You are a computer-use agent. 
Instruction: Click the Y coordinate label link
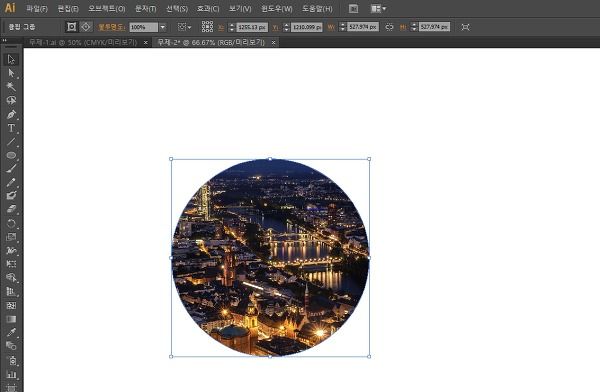(x=276, y=27)
